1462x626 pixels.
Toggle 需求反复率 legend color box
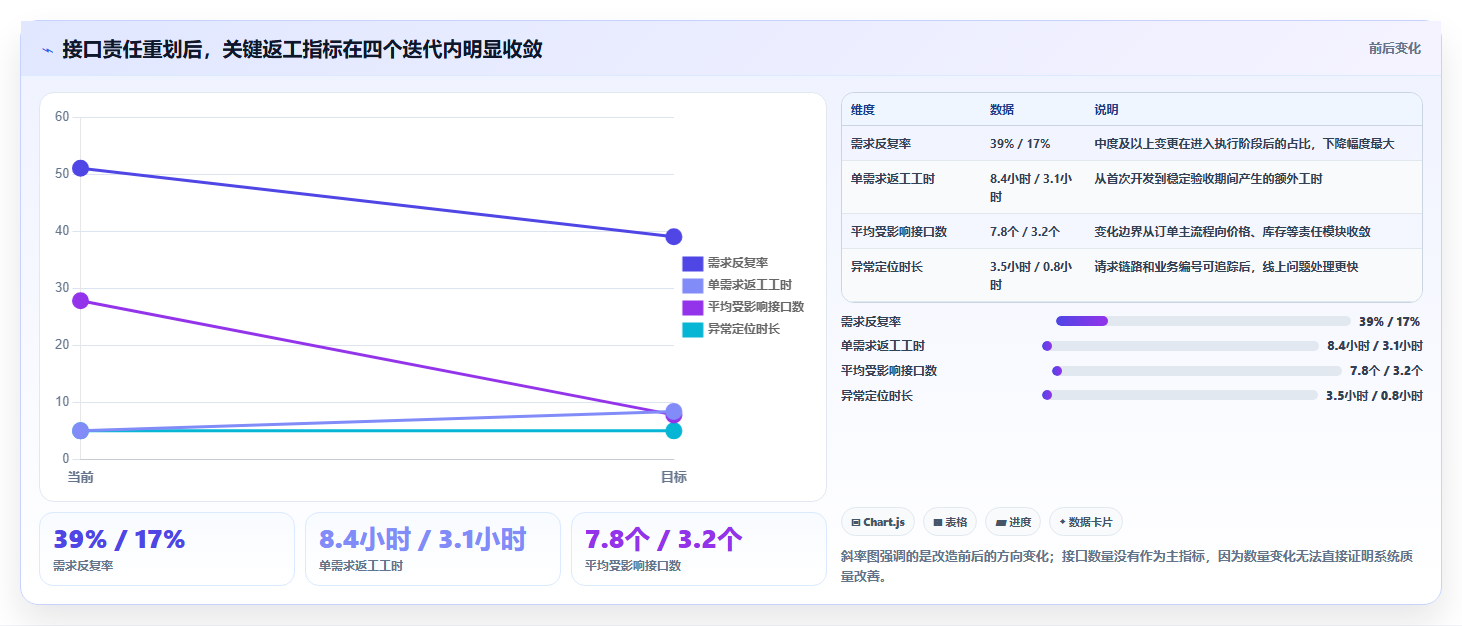[693, 263]
